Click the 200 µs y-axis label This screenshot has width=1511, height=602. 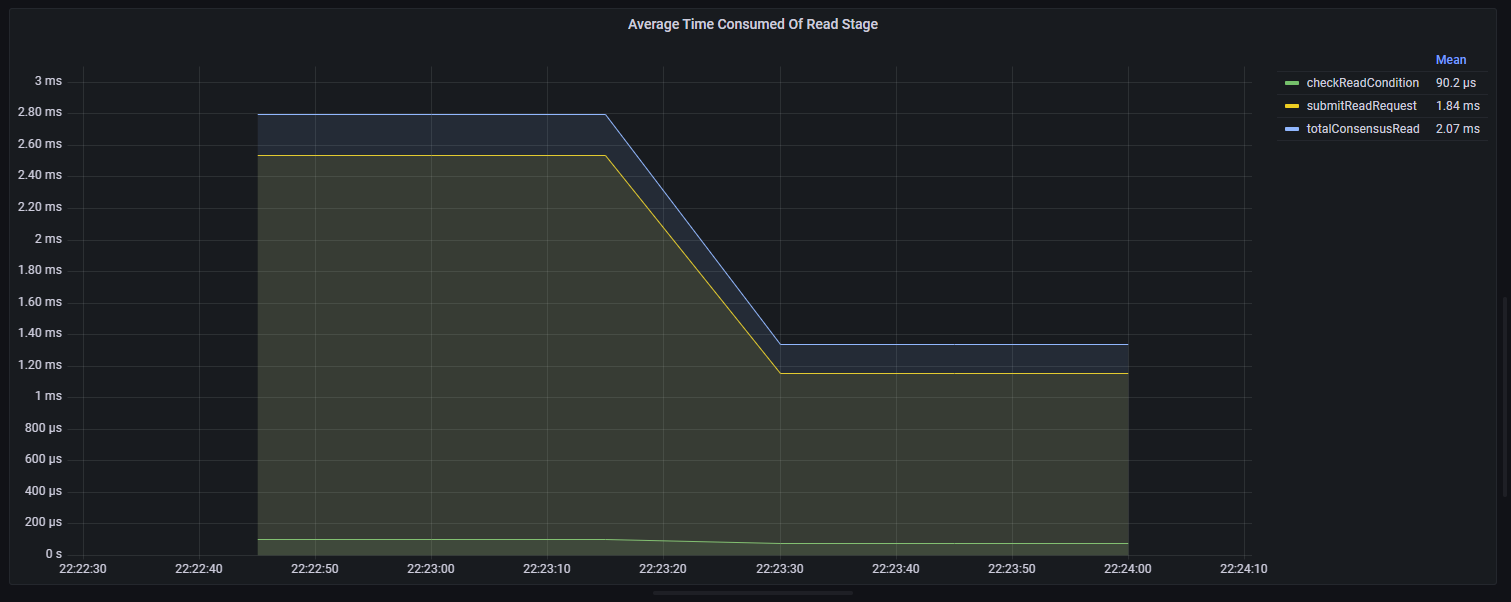click(42, 522)
